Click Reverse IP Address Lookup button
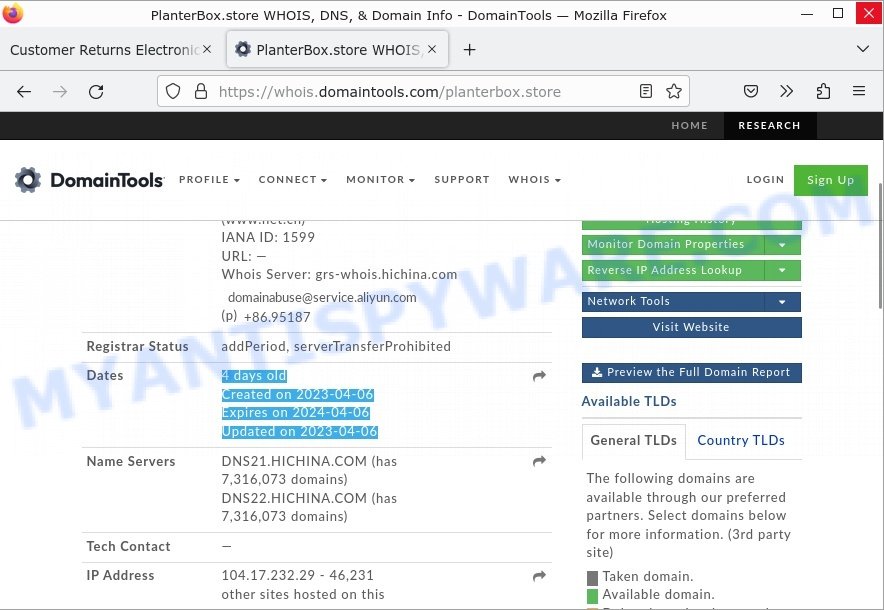Screen dimensions: 884x610 pyautogui.click(x=673, y=270)
